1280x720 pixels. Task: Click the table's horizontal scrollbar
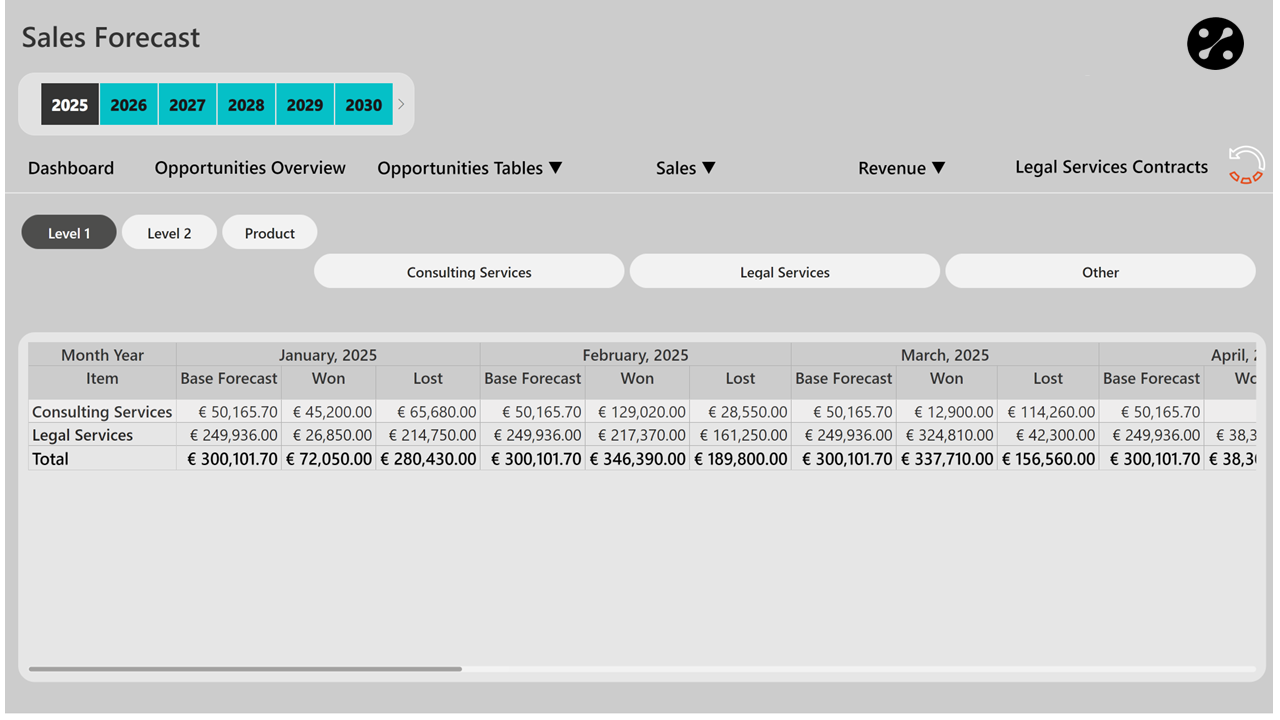[246, 669]
